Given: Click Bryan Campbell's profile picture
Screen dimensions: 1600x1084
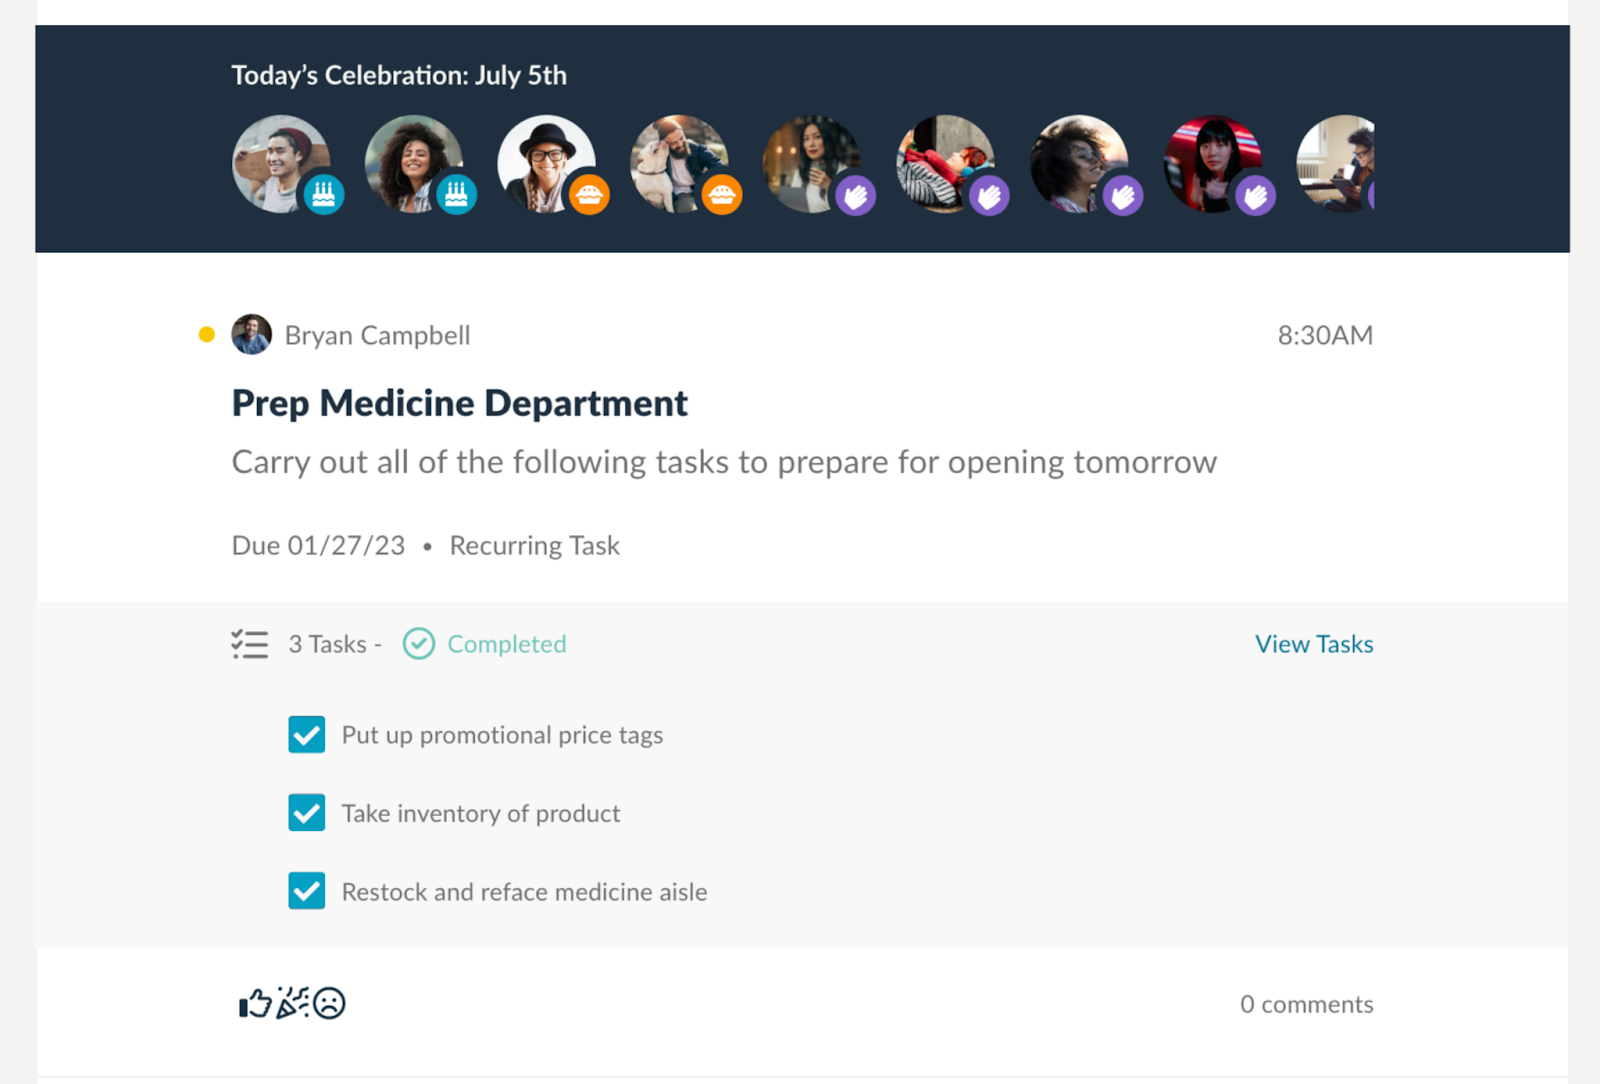Looking at the screenshot, I should 252,335.
